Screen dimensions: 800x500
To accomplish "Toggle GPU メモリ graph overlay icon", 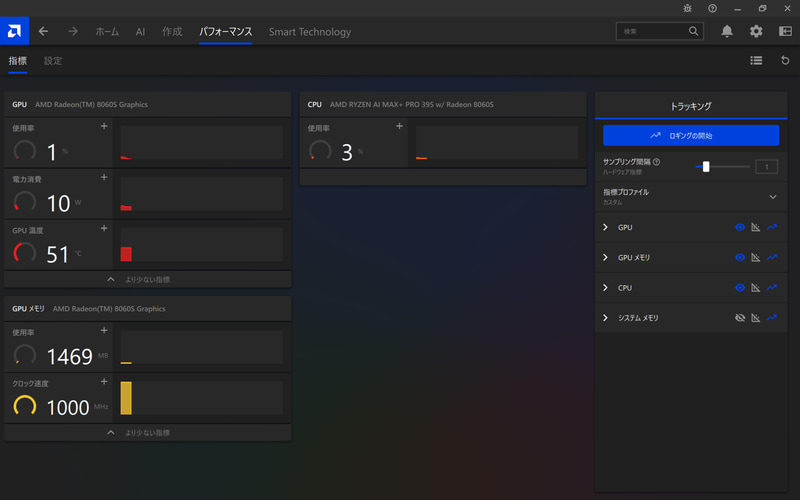I will click(756, 257).
